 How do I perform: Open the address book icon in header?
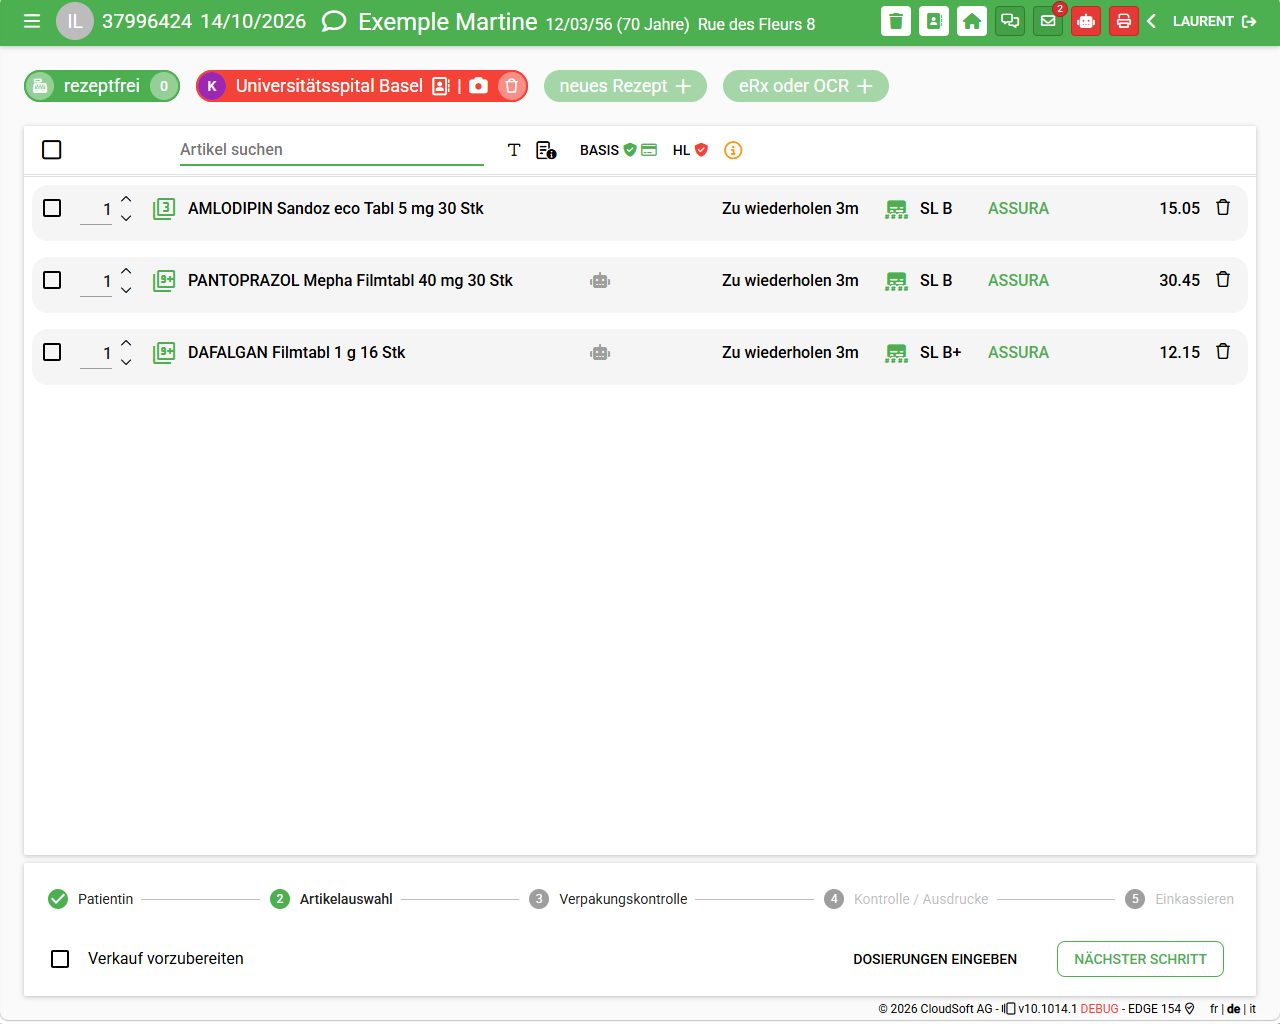[x=934, y=21]
